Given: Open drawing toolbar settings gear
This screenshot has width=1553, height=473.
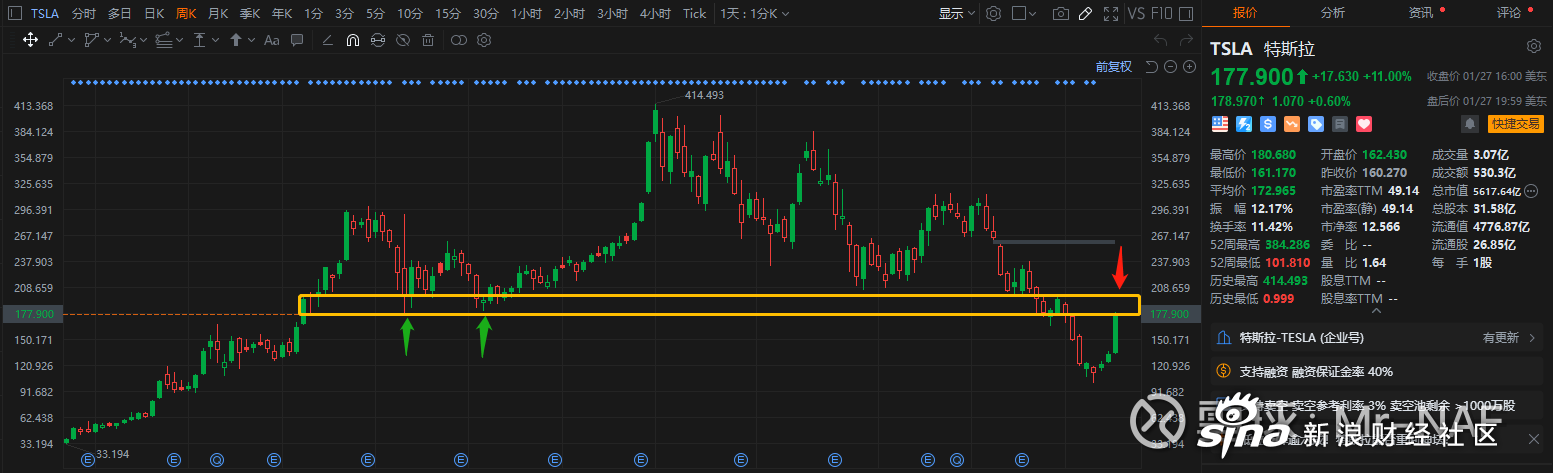Looking at the screenshot, I should [x=484, y=40].
